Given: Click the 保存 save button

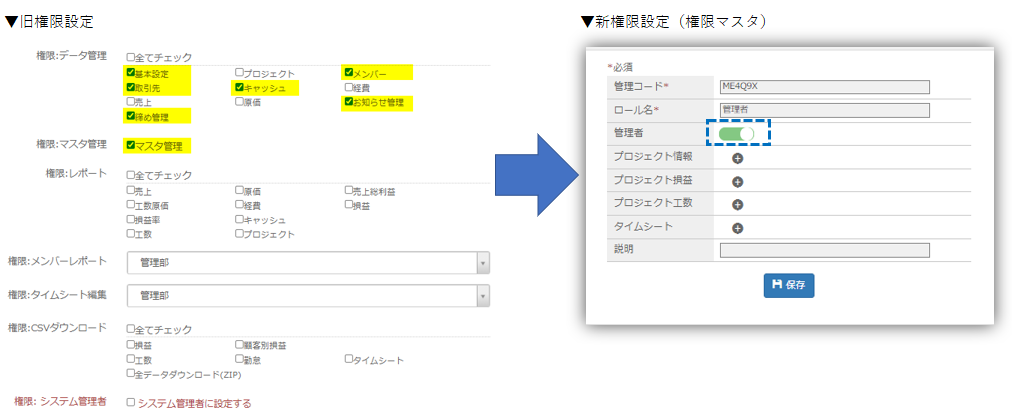Looking at the screenshot, I should point(789,285).
